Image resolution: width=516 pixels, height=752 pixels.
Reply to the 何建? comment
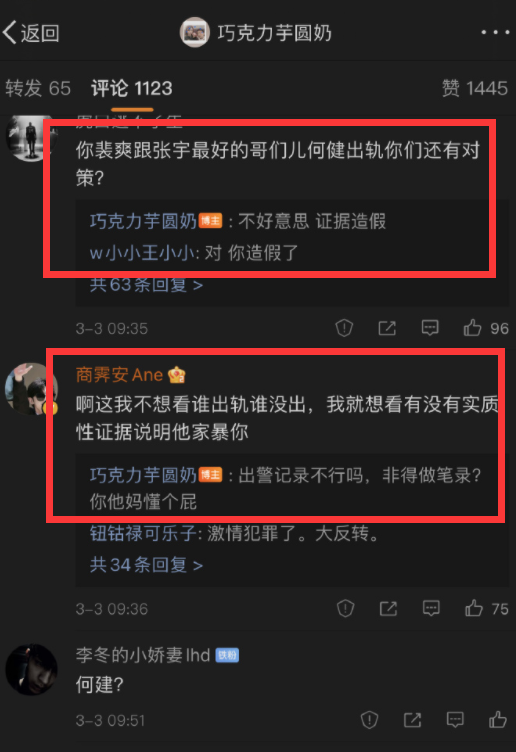455,719
